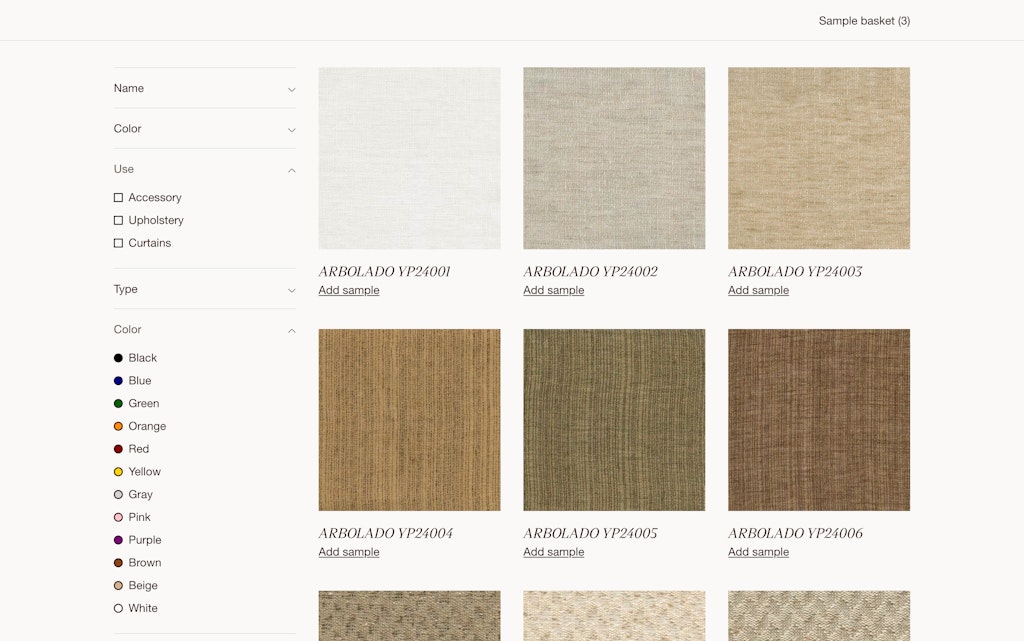
Task: Enable the Upholstery use filter
Action: (118, 220)
